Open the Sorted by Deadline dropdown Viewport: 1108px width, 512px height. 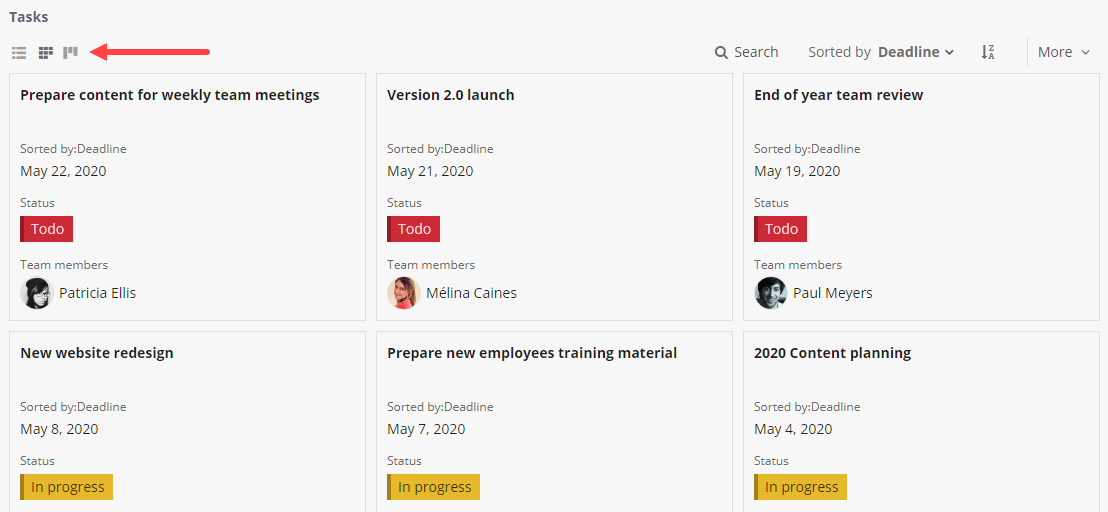[880, 52]
